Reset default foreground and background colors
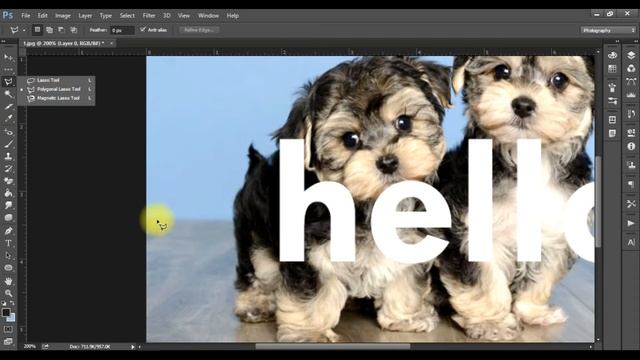Viewport: 640px width, 360px height. (x=4, y=303)
